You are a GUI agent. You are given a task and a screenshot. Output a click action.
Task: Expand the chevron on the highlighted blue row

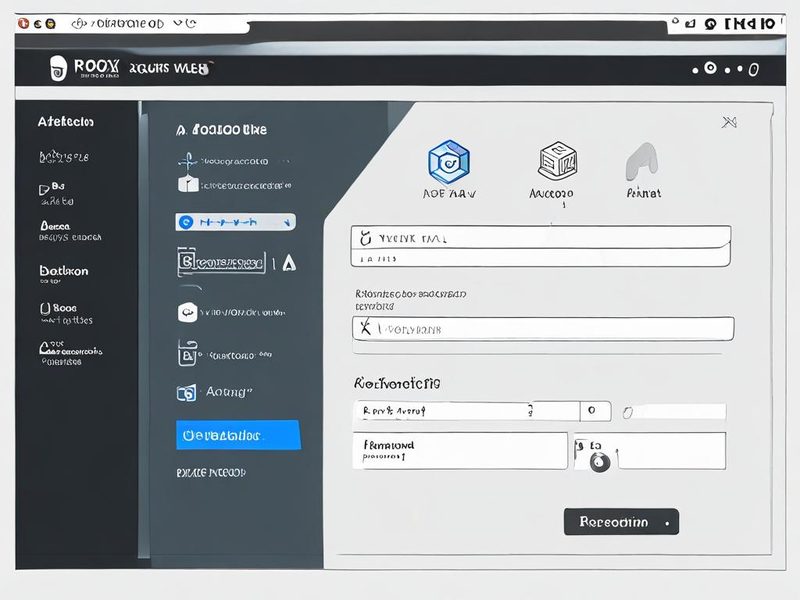point(287,222)
